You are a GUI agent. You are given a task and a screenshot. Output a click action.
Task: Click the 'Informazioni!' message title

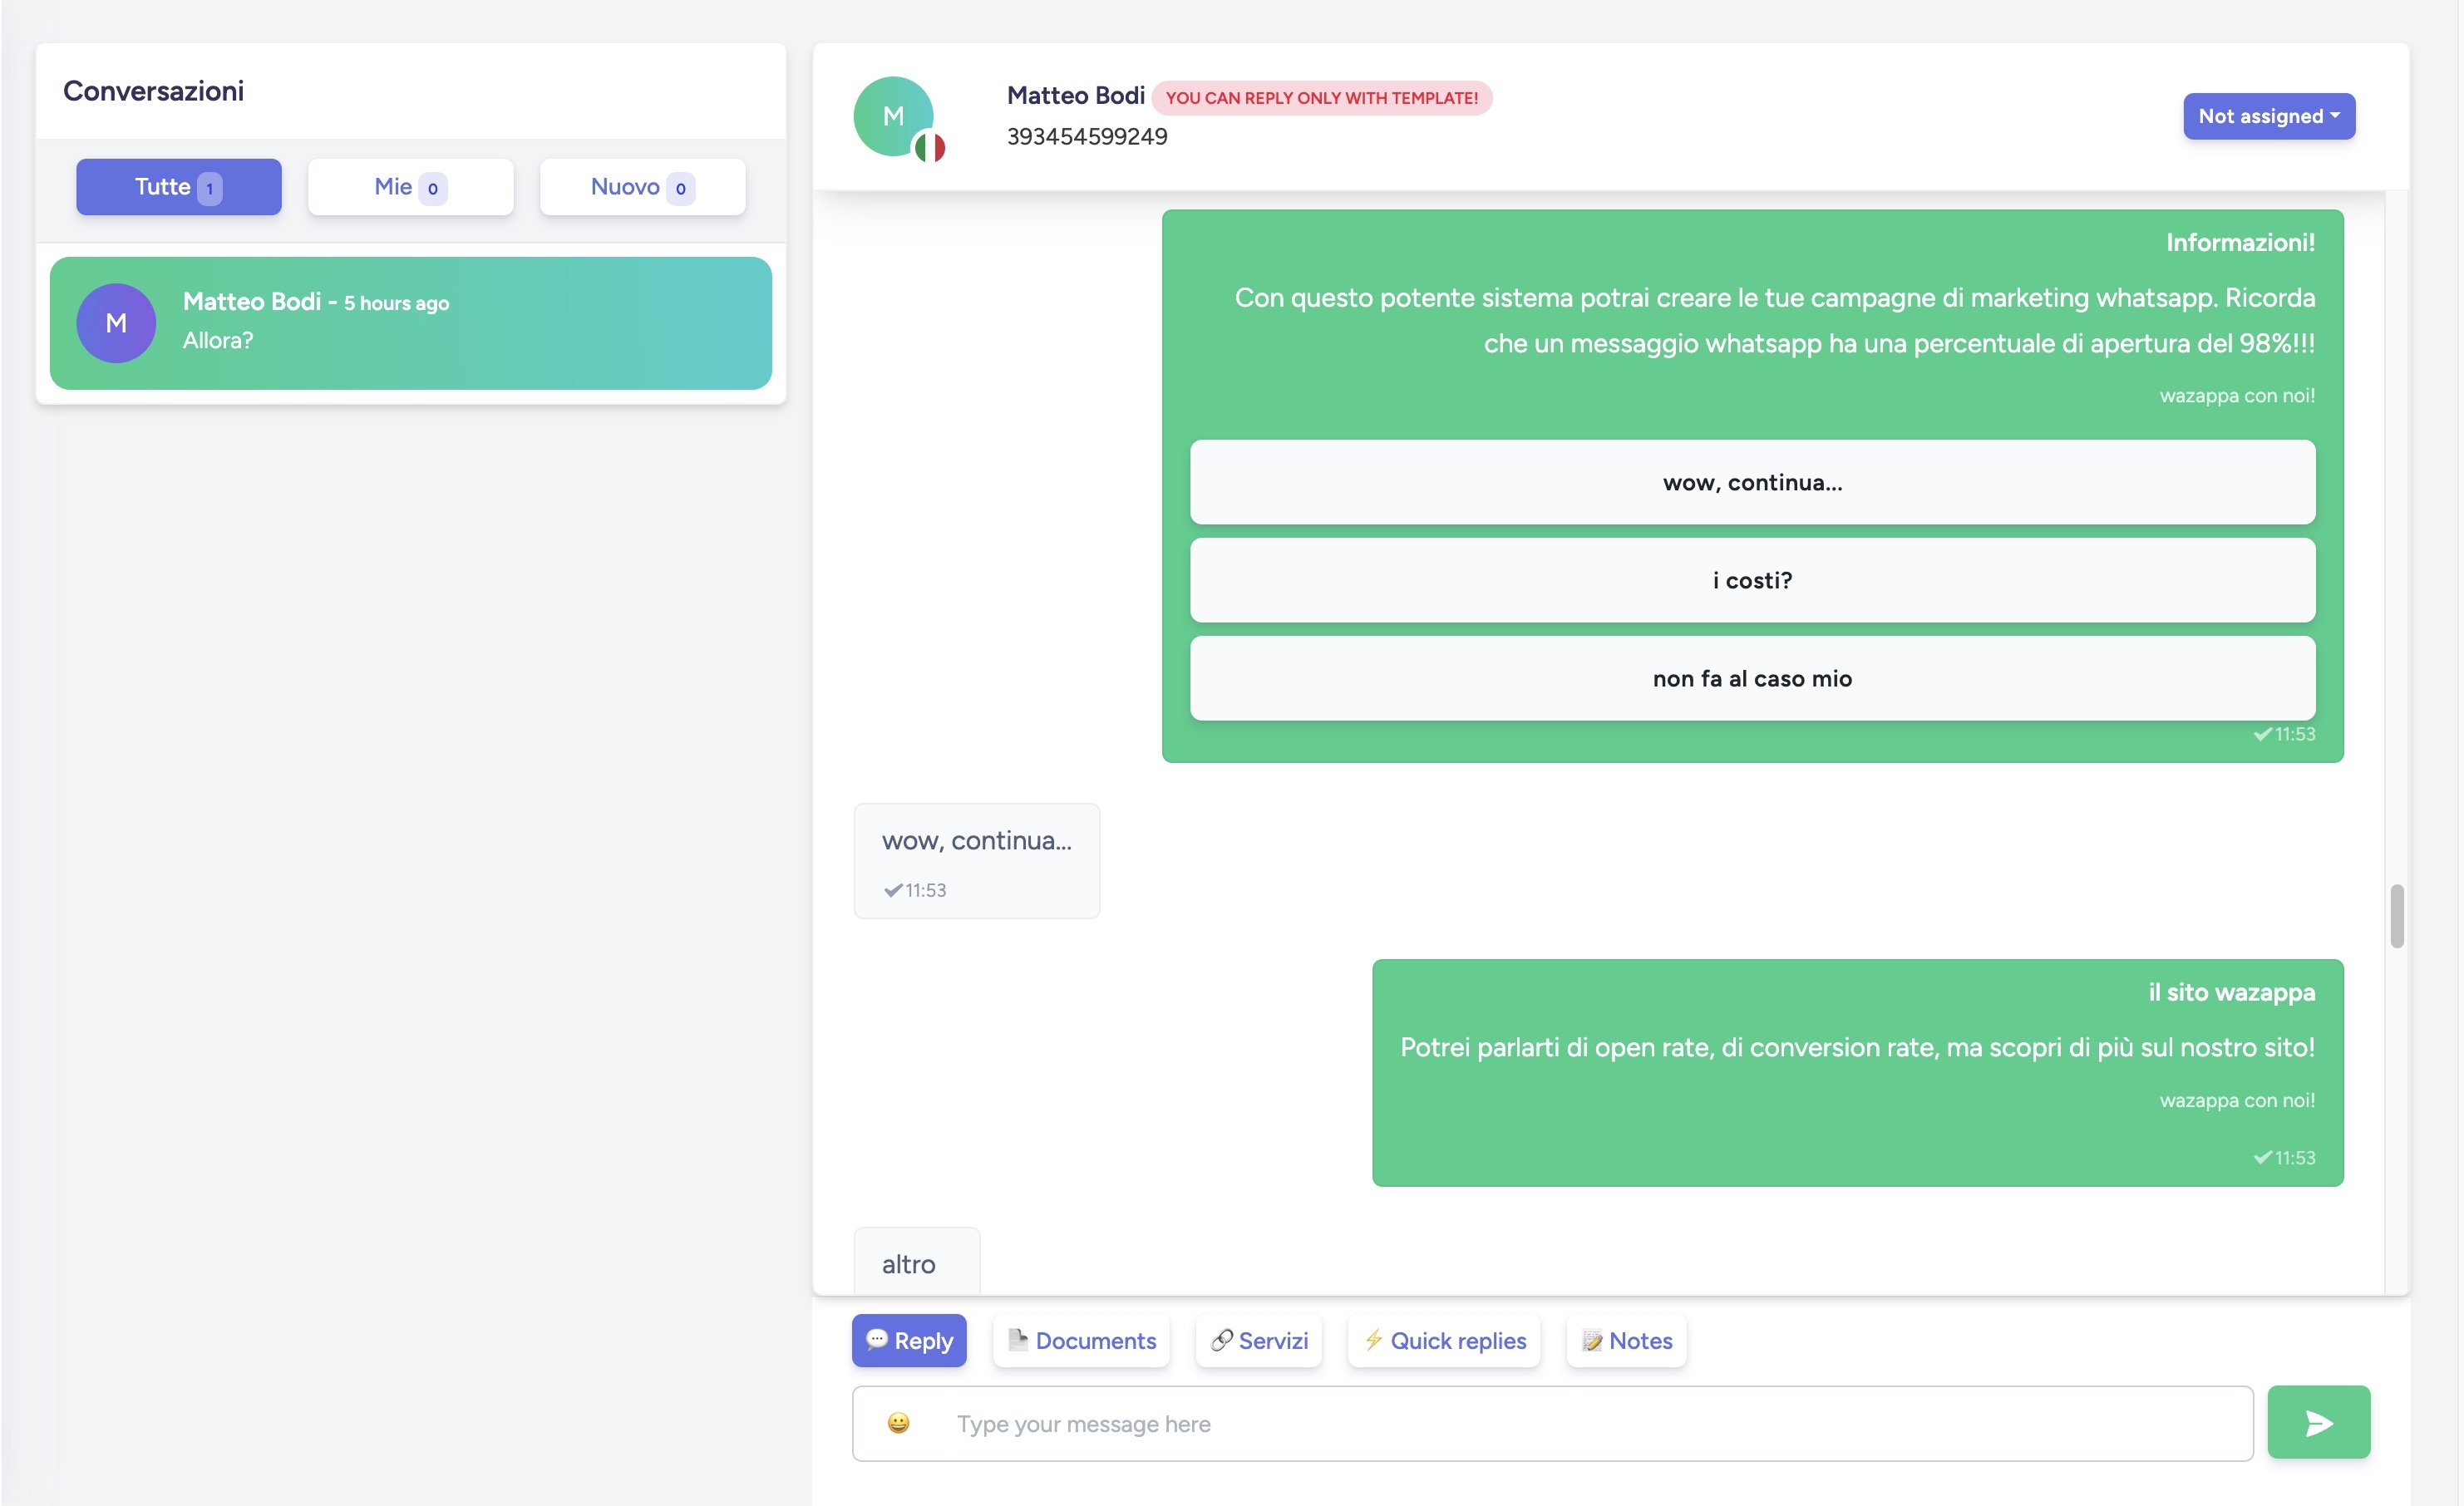[x=2240, y=242]
